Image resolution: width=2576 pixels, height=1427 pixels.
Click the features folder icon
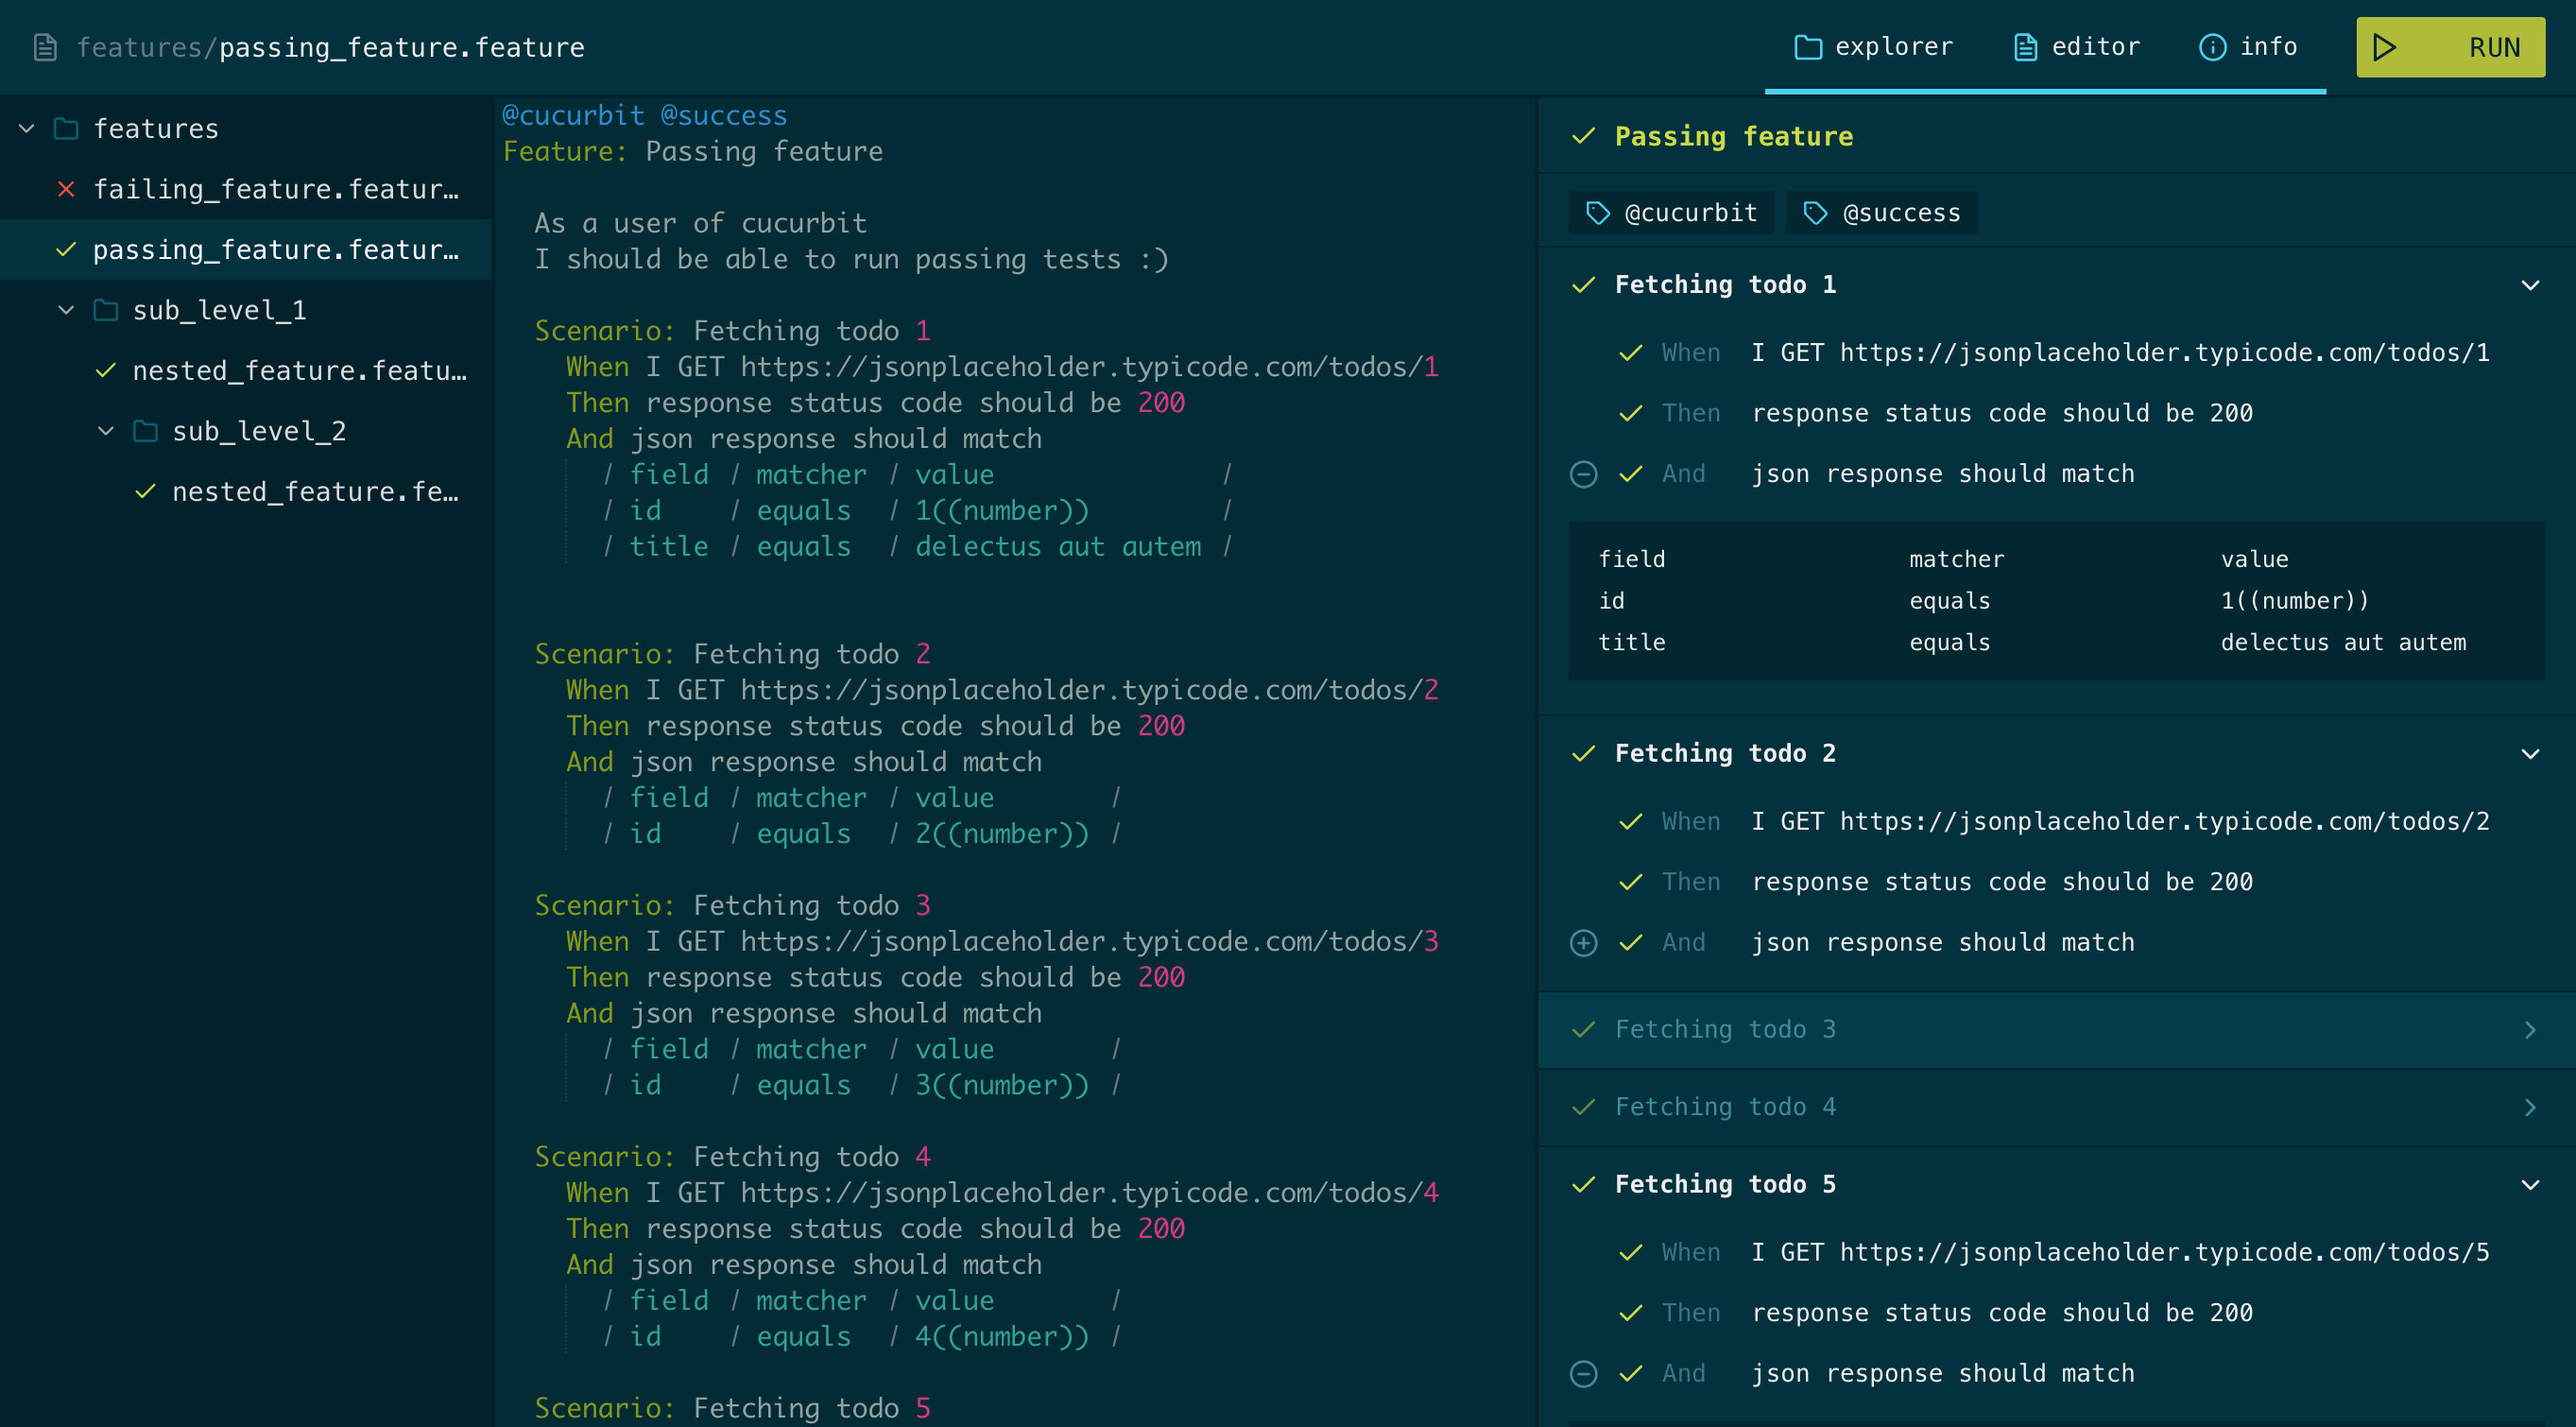66,129
